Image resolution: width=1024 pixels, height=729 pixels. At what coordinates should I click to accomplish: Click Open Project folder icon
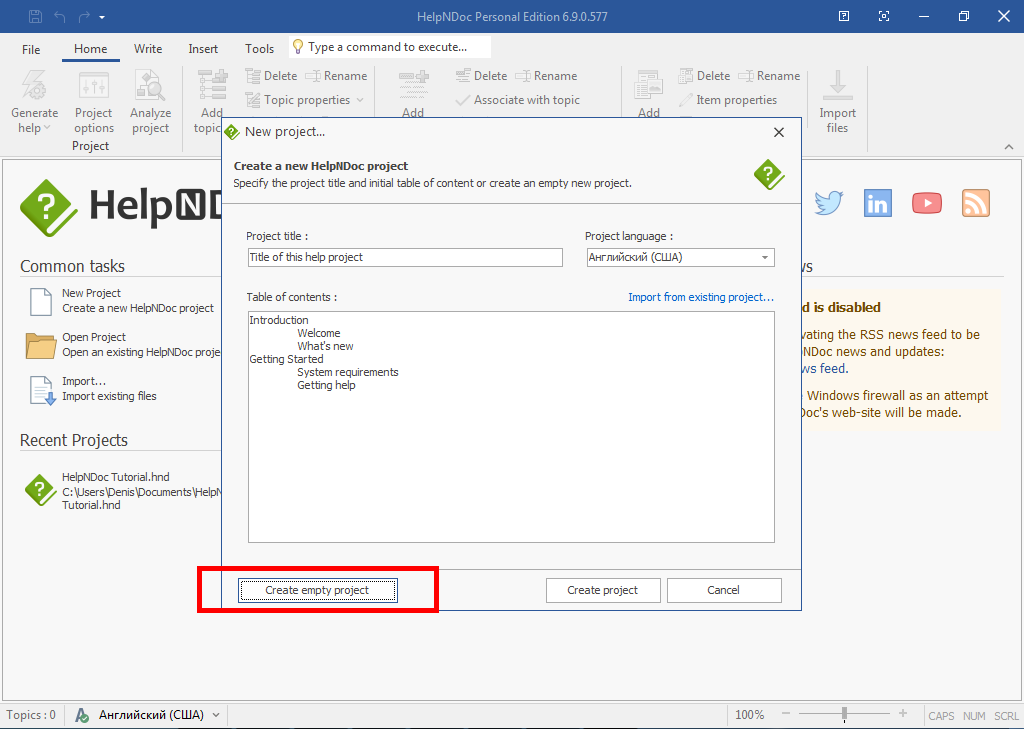(x=41, y=345)
